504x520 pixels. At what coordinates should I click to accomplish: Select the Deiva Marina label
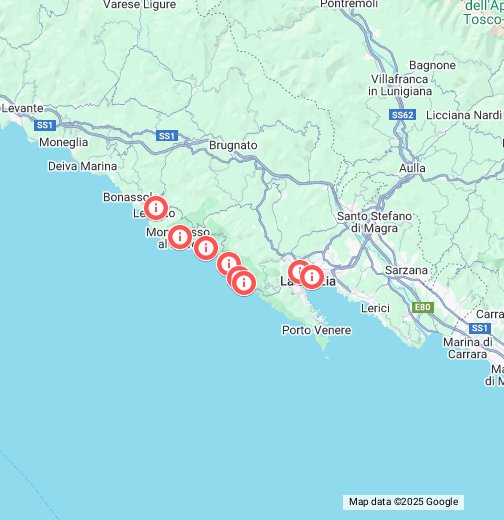(82, 166)
